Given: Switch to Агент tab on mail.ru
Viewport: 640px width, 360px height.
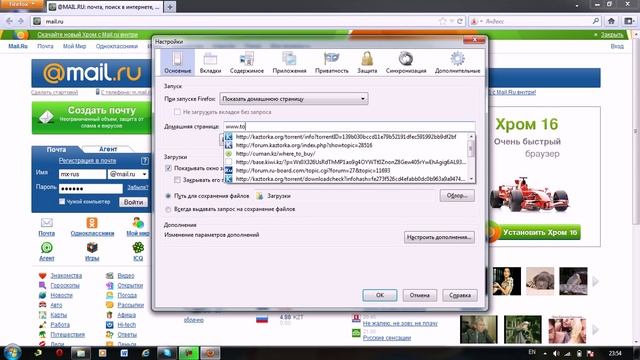Looking at the screenshot, I should [108, 149].
